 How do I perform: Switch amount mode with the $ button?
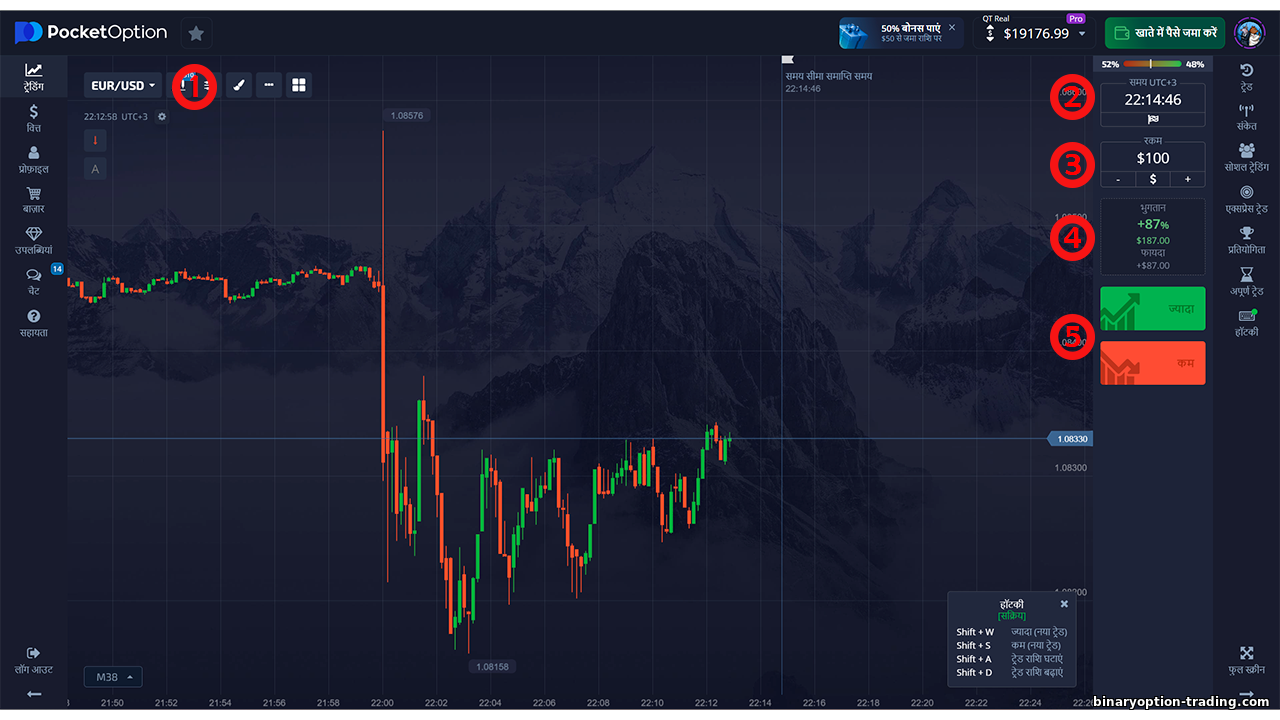pos(1152,179)
